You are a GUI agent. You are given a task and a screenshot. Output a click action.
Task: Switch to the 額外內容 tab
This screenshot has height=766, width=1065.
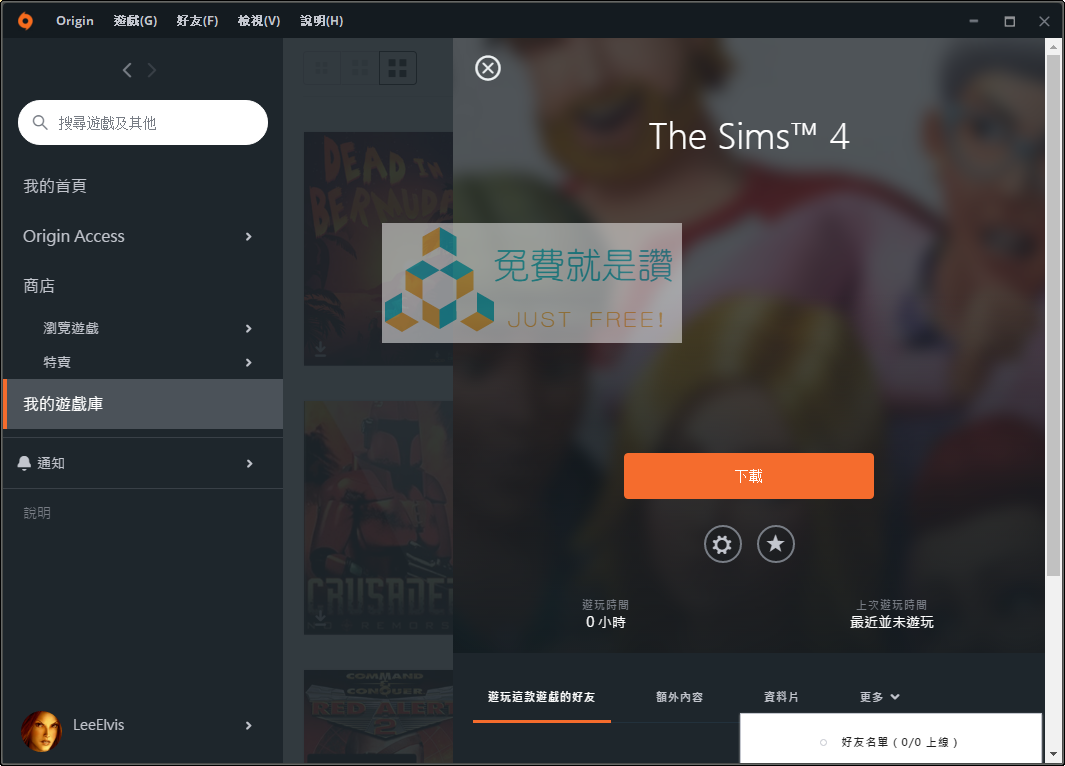(x=679, y=697)
